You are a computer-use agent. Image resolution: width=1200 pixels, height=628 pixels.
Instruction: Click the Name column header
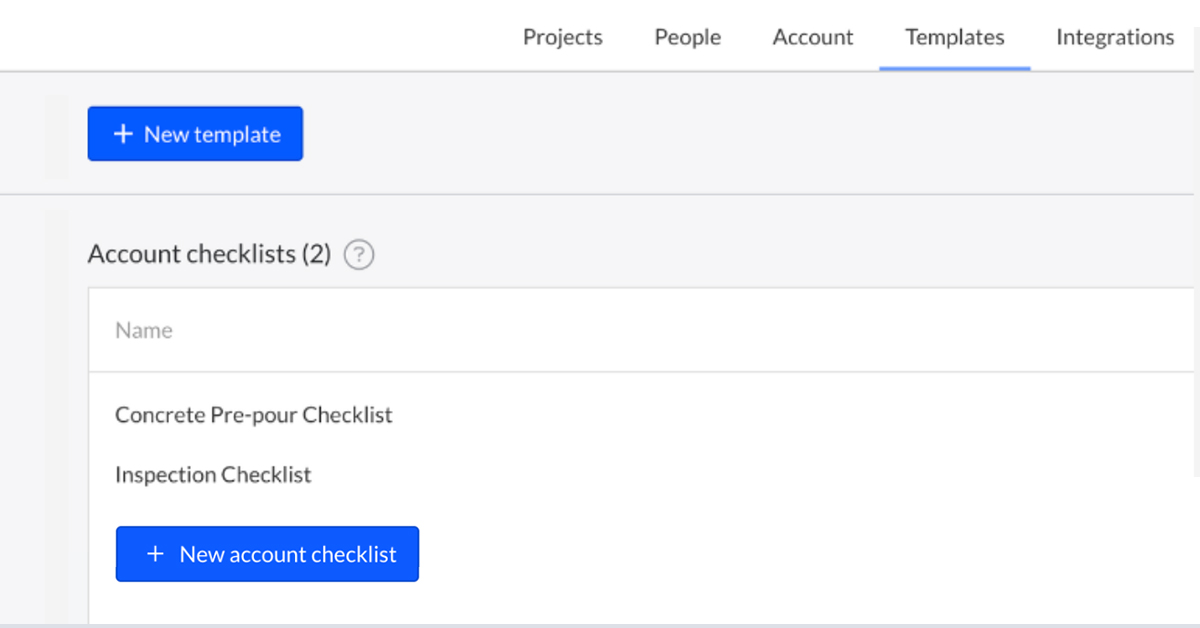coord(143,330)
